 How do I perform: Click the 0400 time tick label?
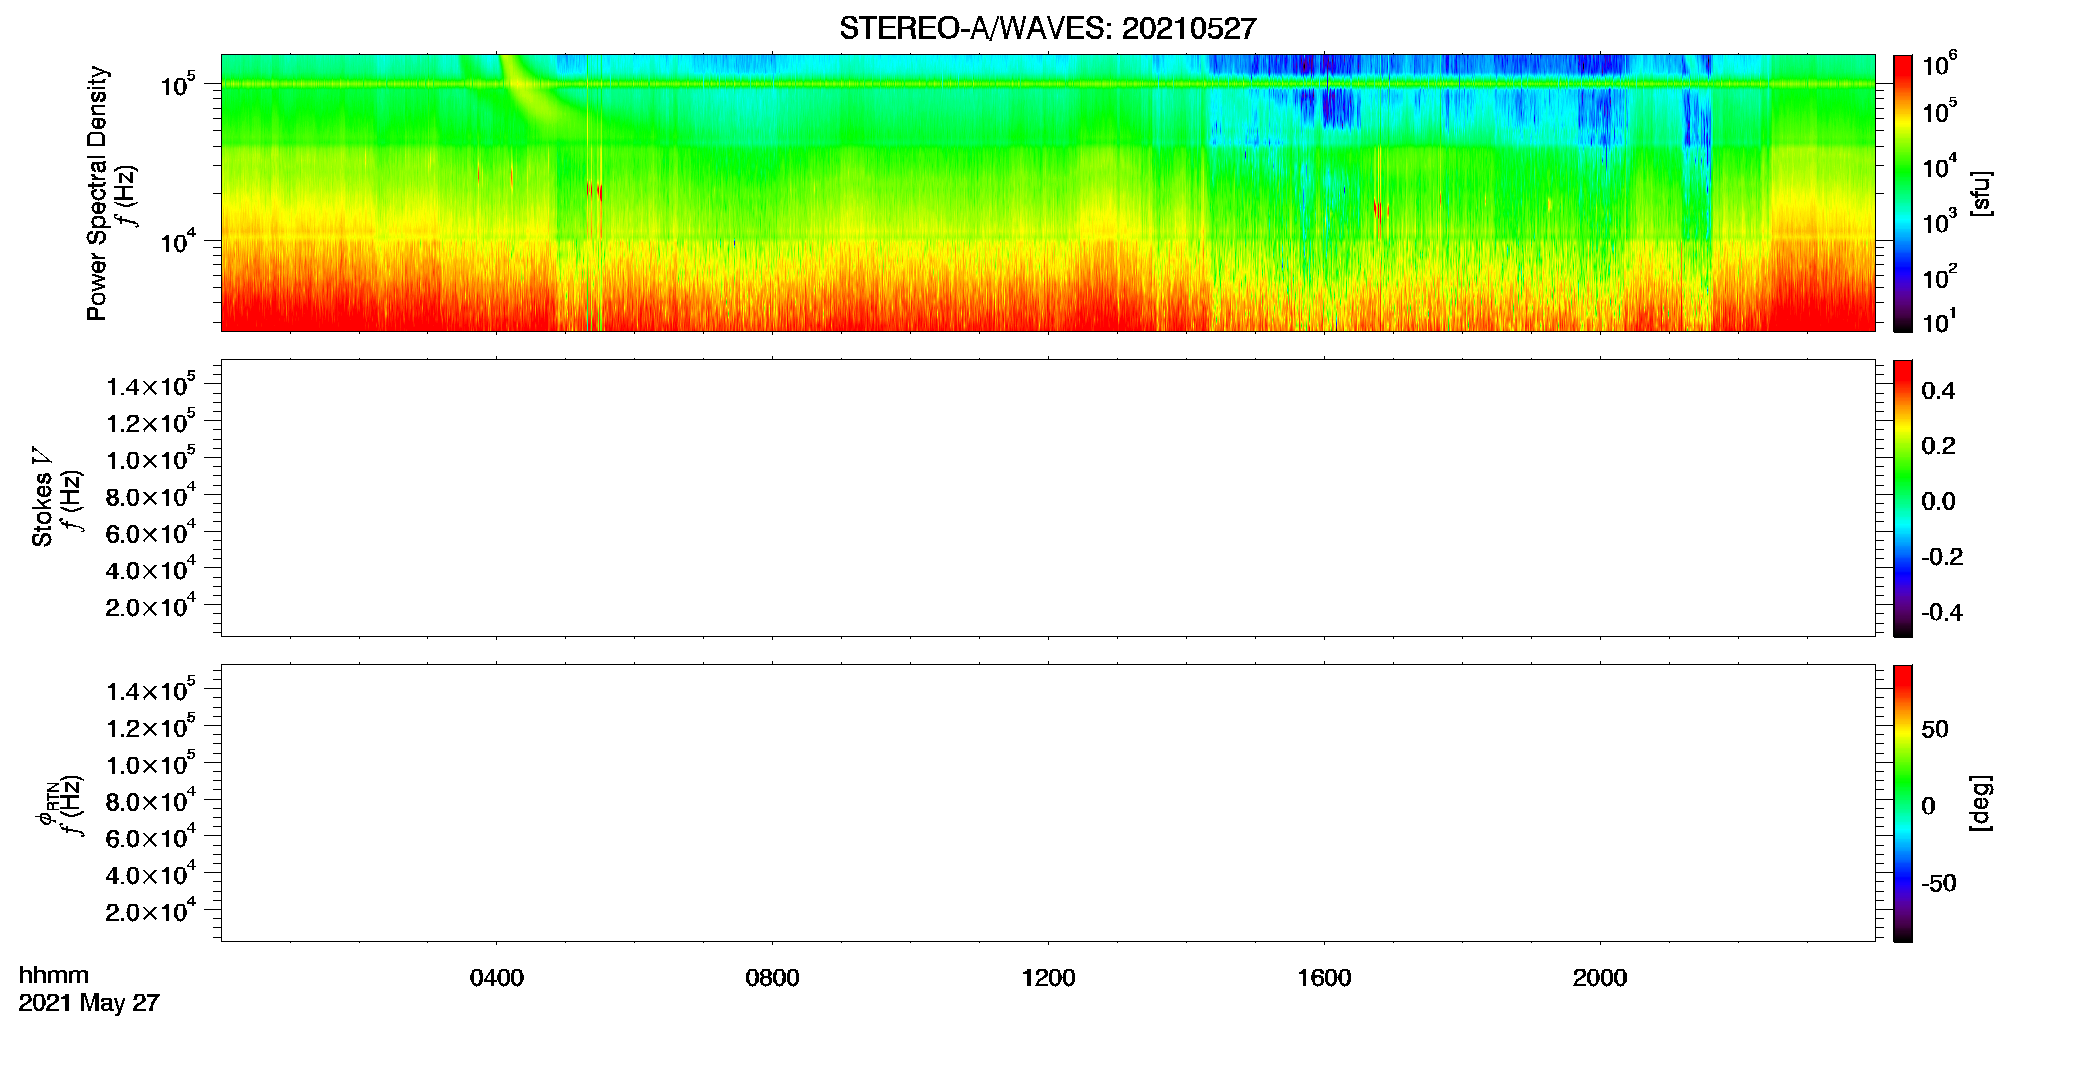496,978
